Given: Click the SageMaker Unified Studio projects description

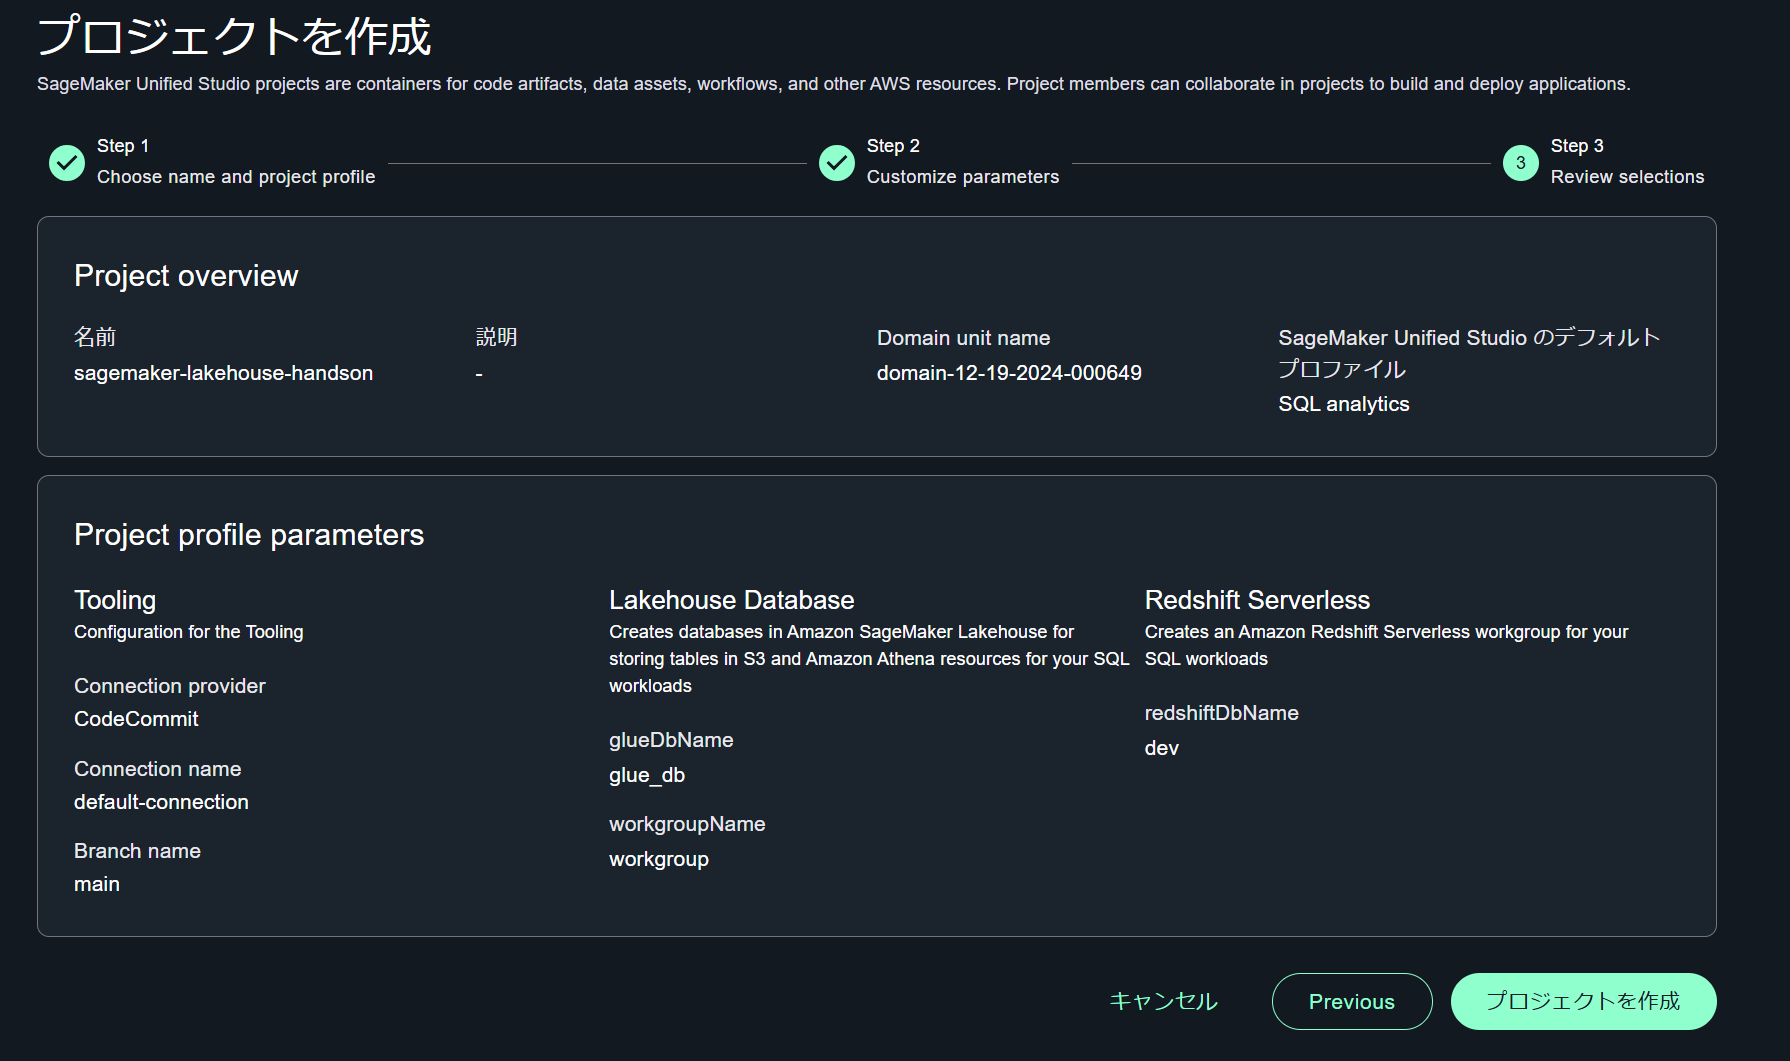Looking at the screenshot, I should coord(834,84).
